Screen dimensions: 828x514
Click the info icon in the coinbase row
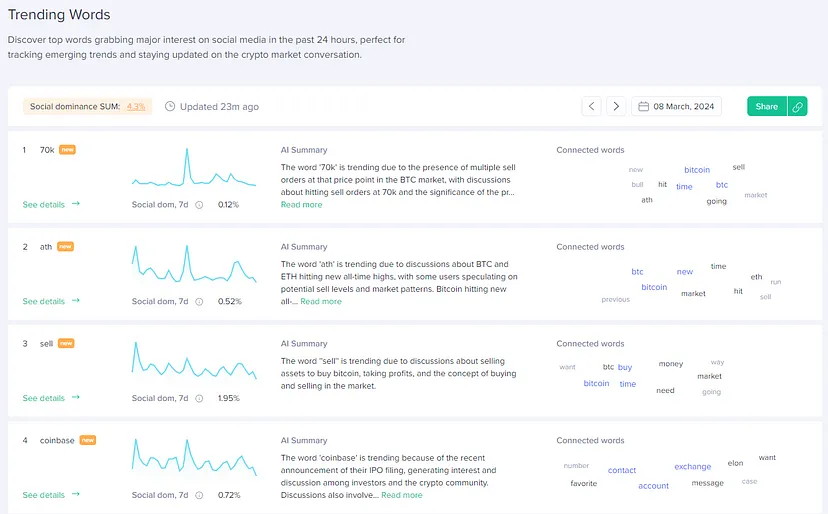click(x=199, y=496)
